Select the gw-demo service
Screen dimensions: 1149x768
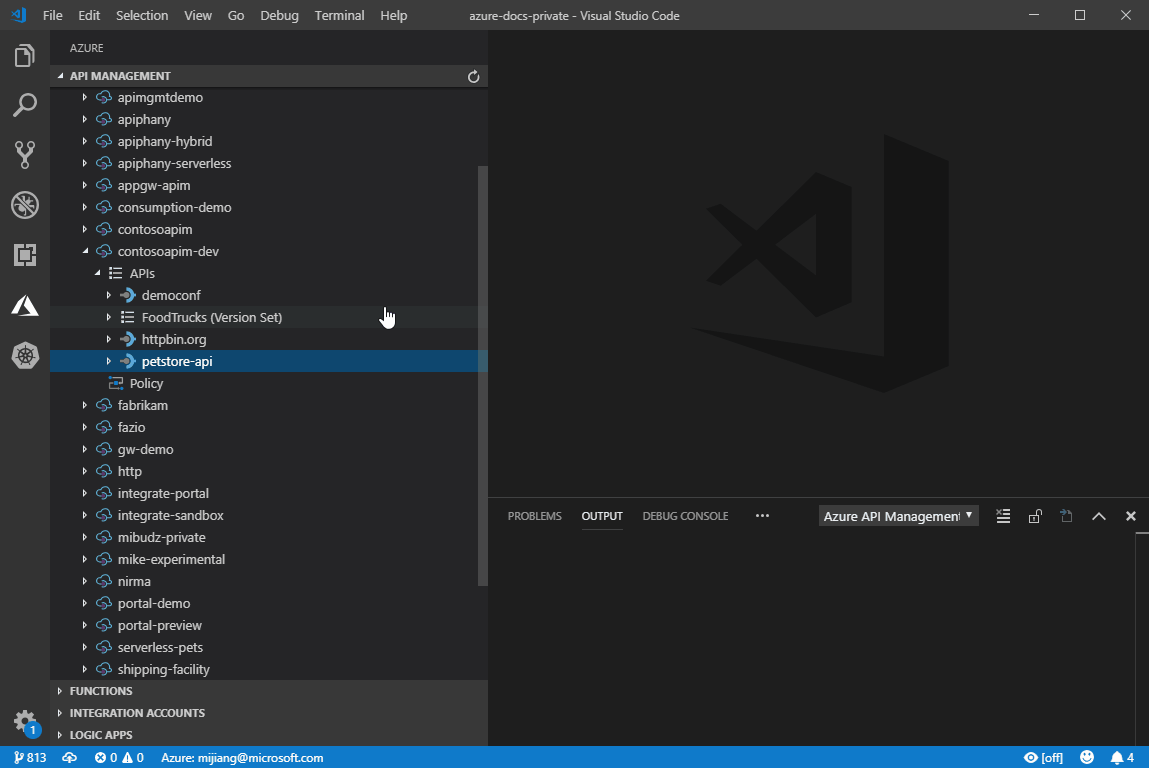tap(268, 449)
